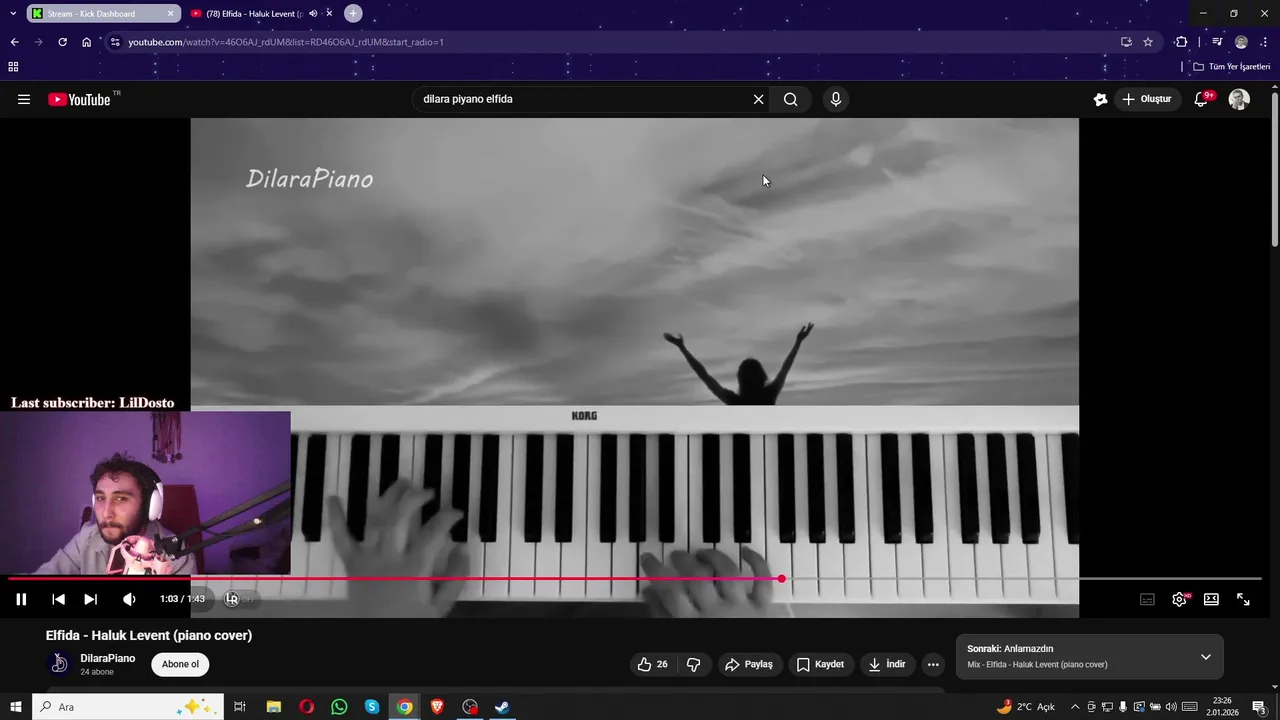Viewport: 1280px width, 720px height.
Task: Run search with the magnifier button
Action: click(791, 99)
